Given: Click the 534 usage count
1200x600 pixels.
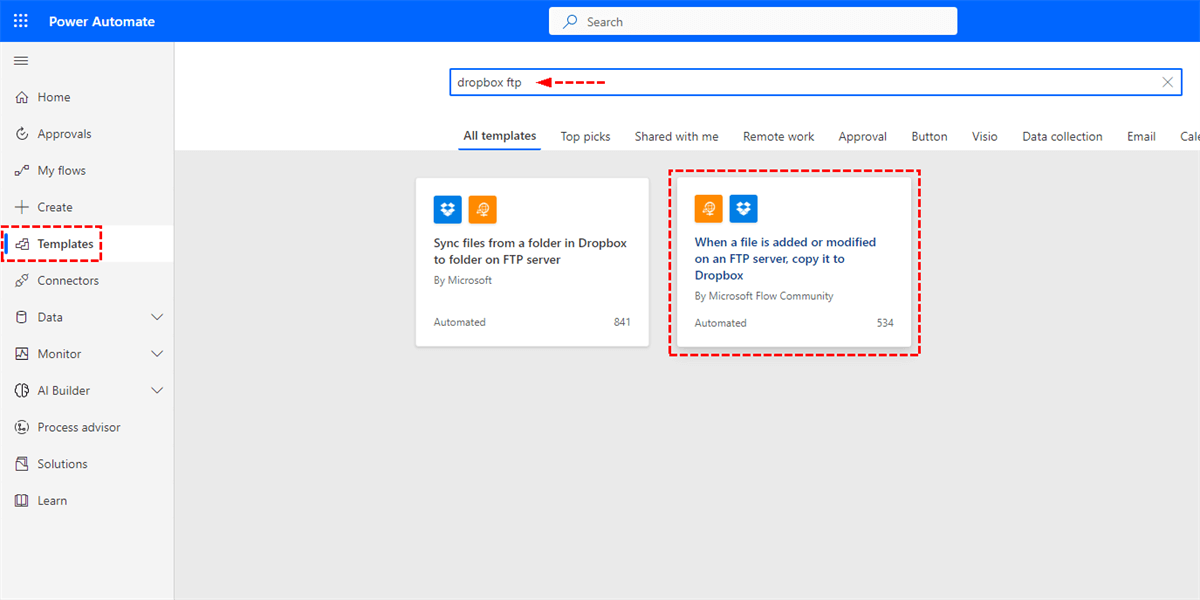Looking at the screenshot, I should tap(884, 323).
